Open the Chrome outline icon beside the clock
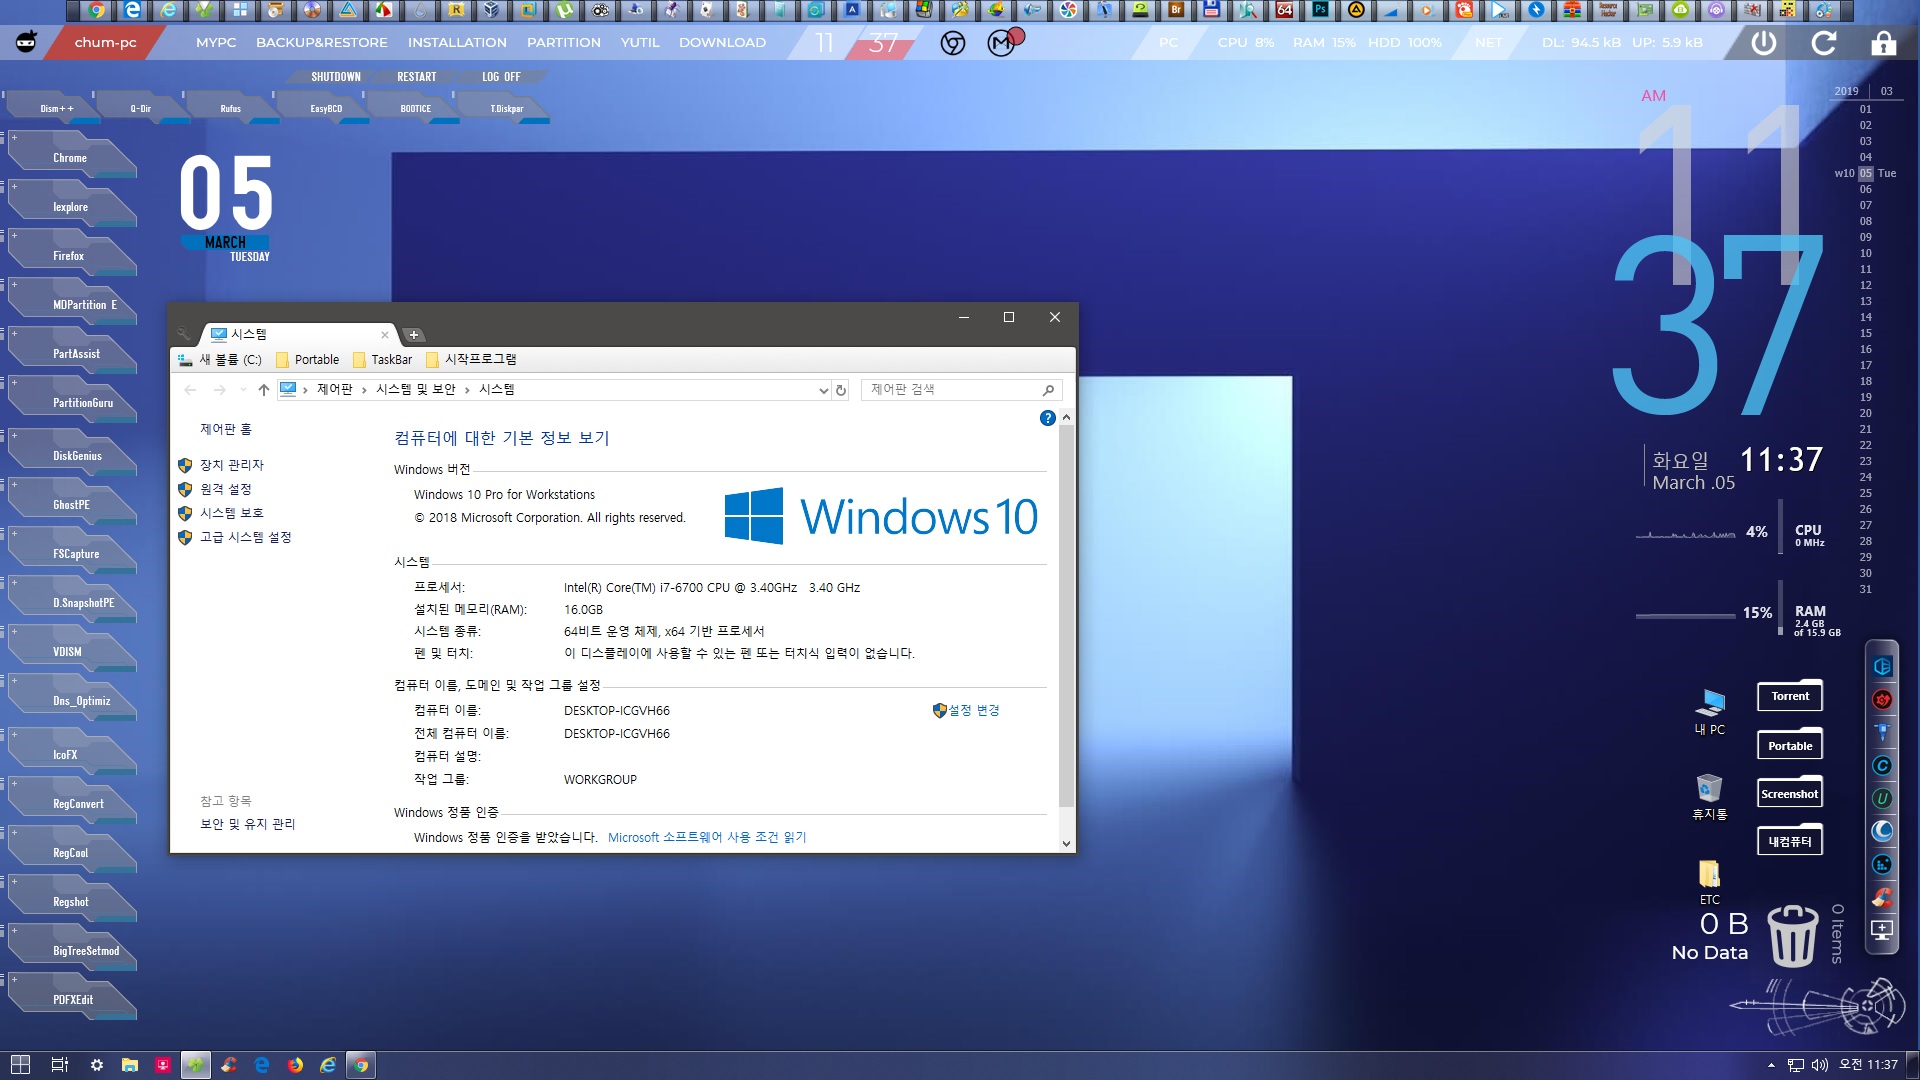Viewport: 1920px width, 1080px height. [953, 43]
